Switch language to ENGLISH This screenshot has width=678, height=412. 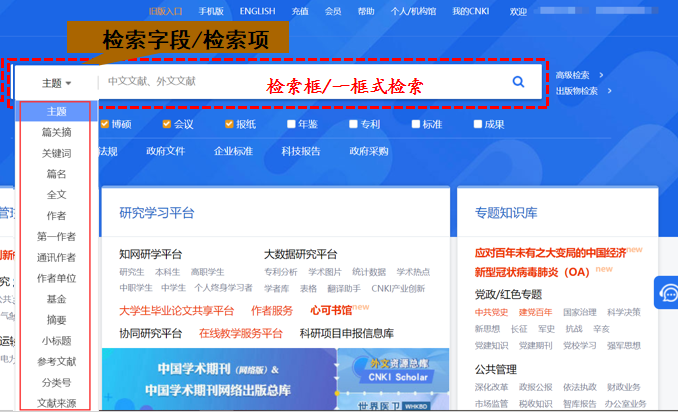257,11
